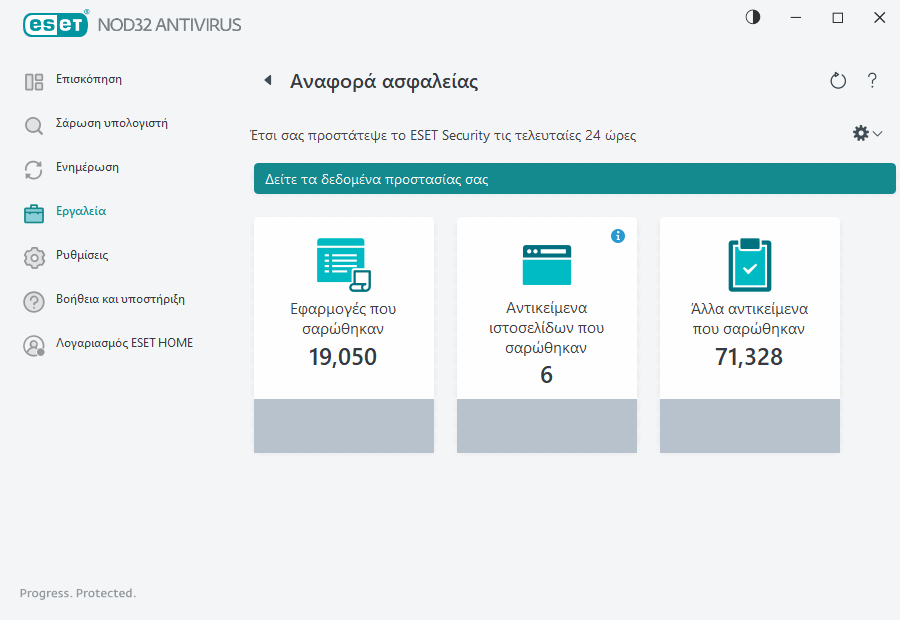Click the Ενημέρωση update arrows icon
The height and width of the screenshot is (620, 900).
34,167
